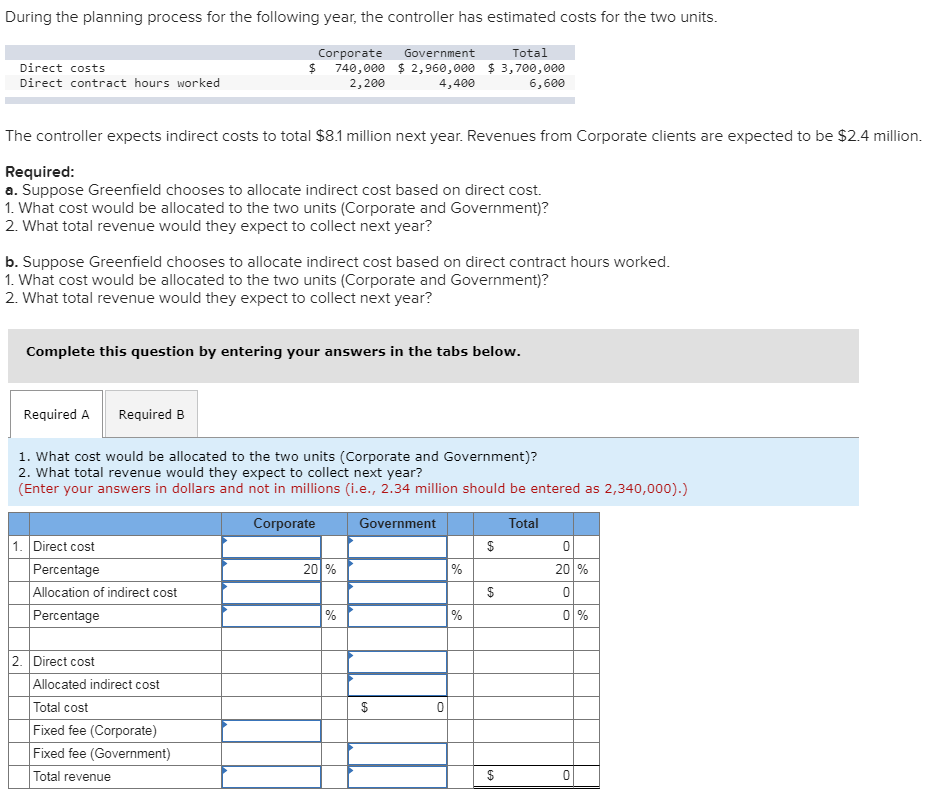Select the Total column header in answer table
This screenshot has height=790, width=925.
[523, 524]
